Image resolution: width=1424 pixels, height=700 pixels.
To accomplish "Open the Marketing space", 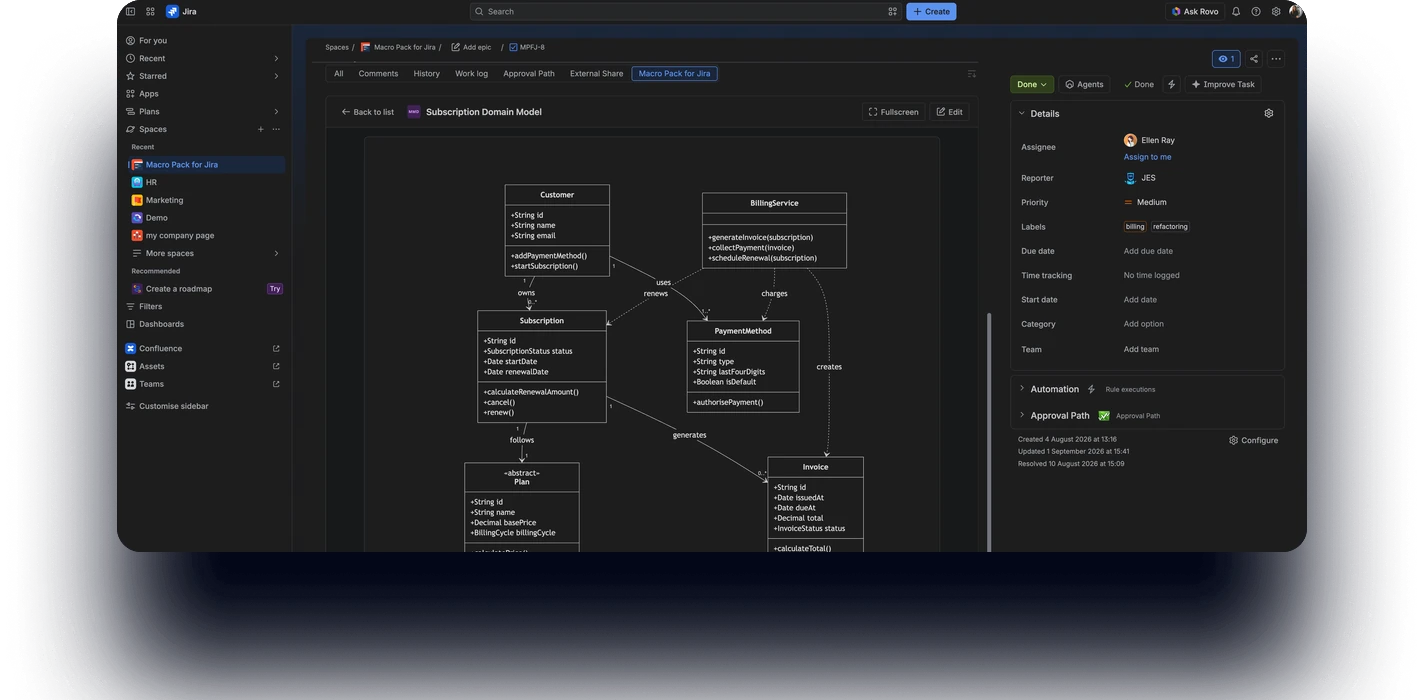I will [207, 200].
